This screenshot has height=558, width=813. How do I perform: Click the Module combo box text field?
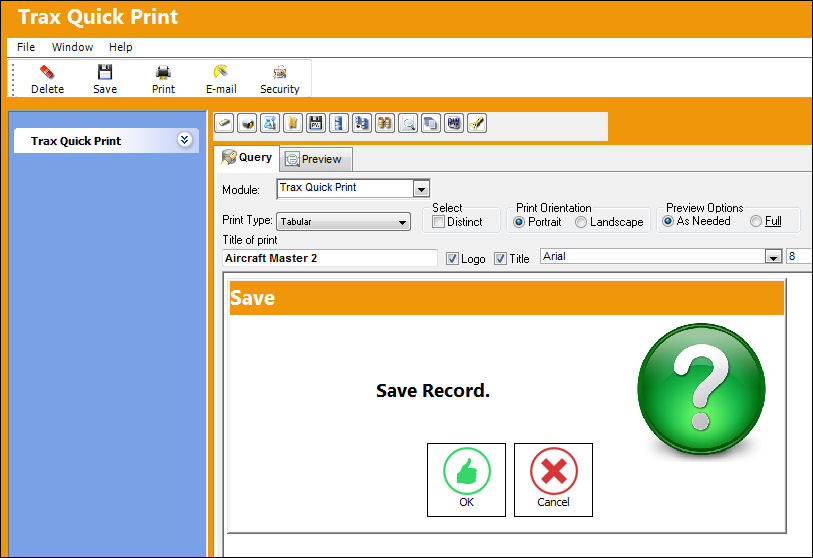click(345, 188)
